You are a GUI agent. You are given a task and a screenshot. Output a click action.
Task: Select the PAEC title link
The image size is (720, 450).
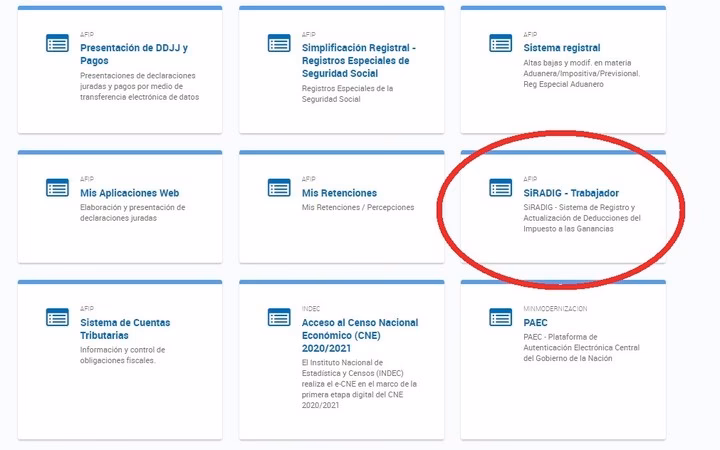(x=537, y=323)
